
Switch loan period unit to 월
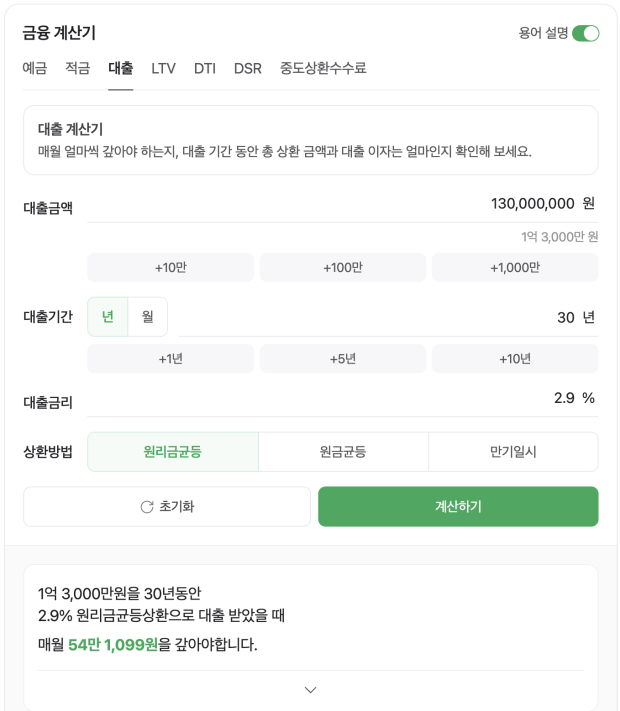coord(148,317)
